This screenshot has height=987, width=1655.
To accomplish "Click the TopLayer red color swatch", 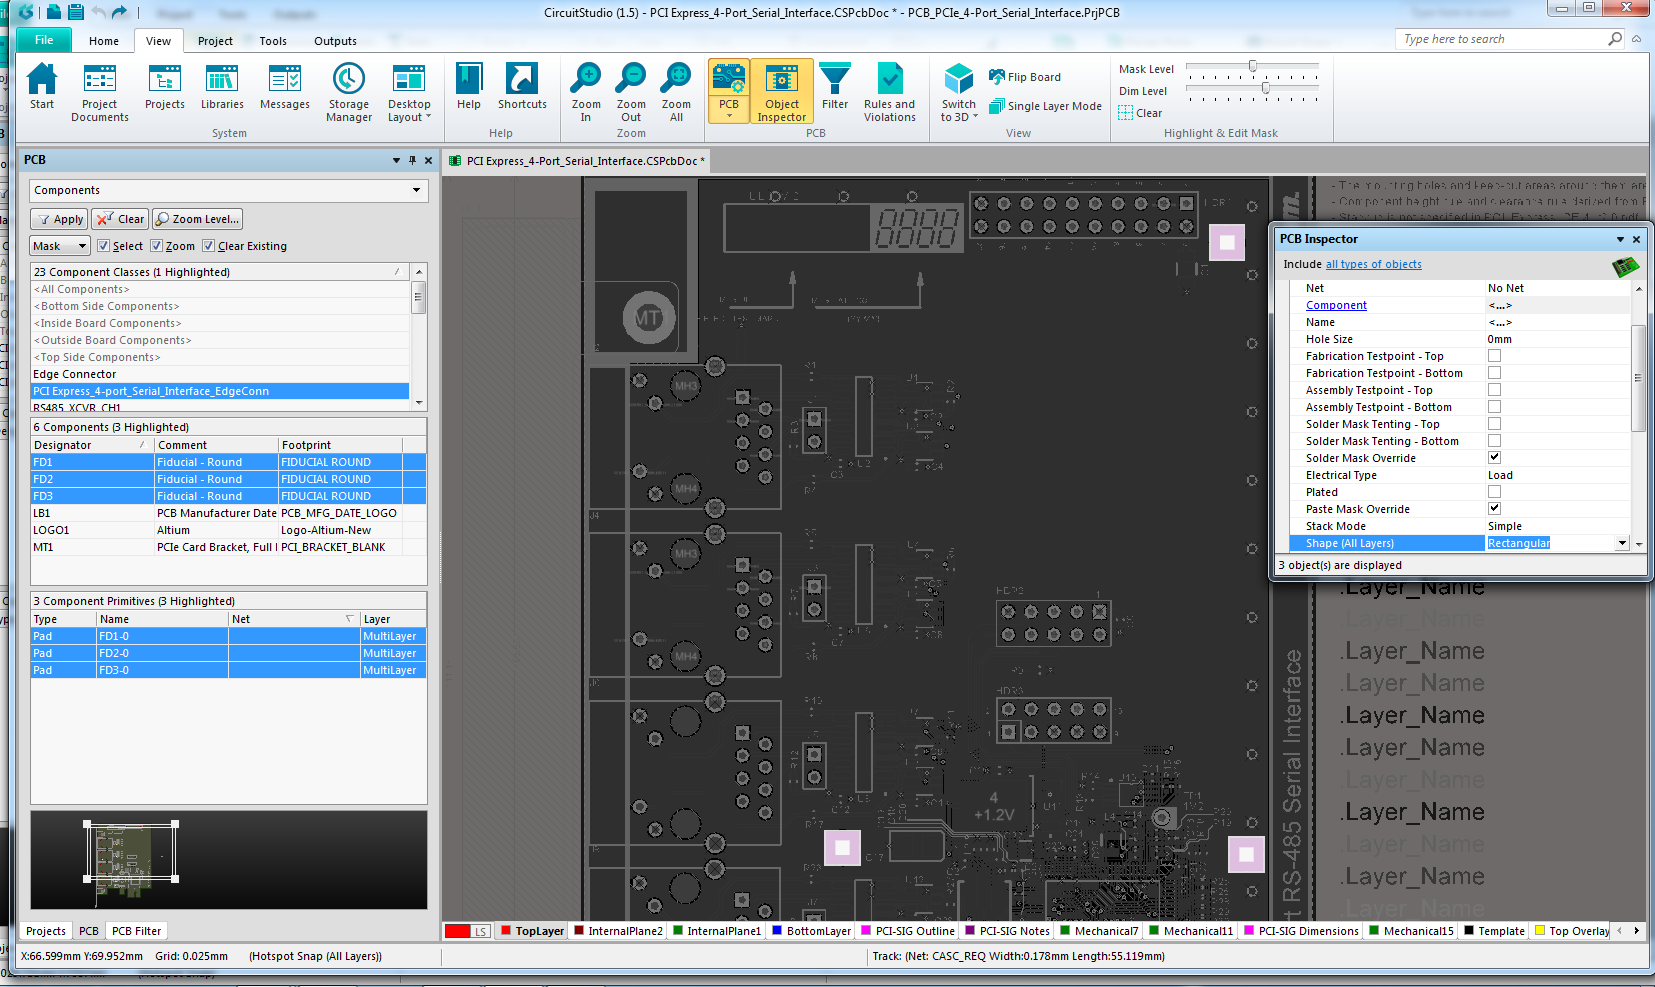I will coord(506,931).
